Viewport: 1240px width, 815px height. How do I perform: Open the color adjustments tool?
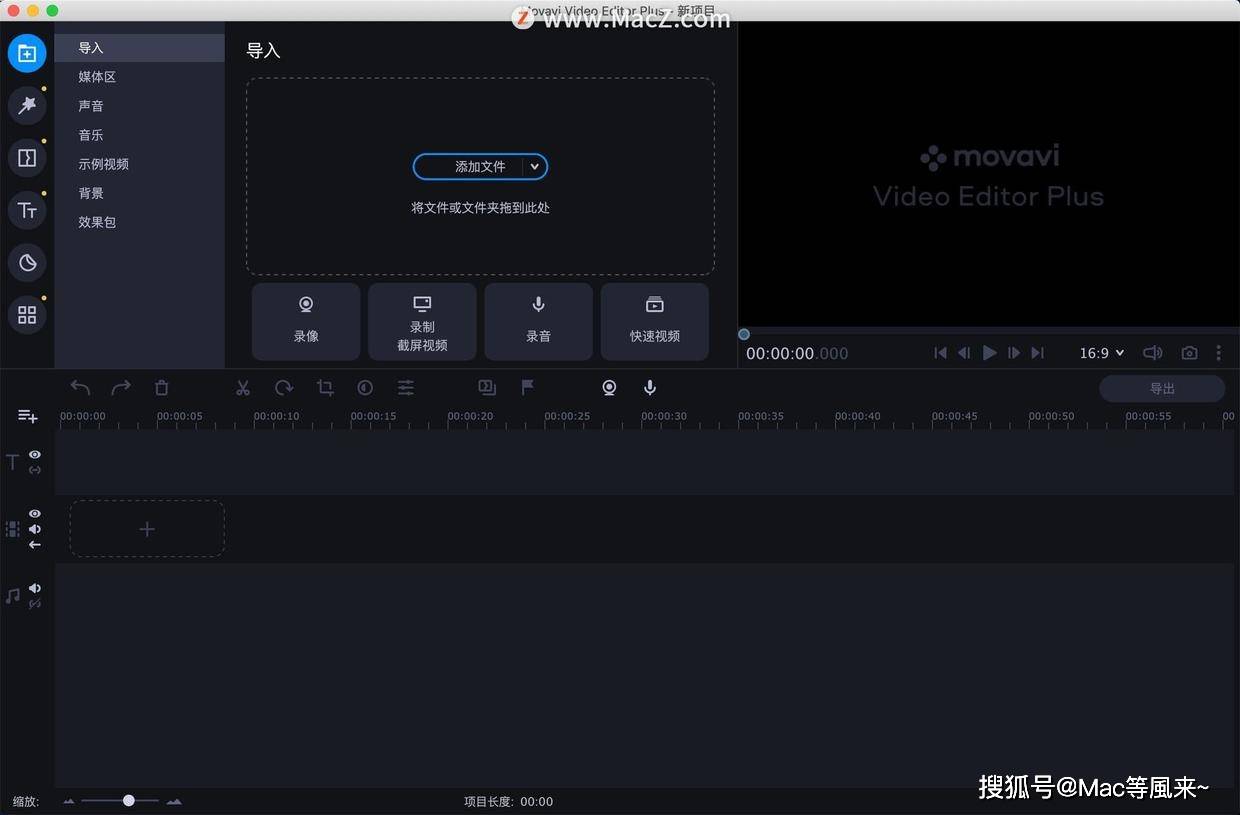pyautogui.click(x=365, y=388)
